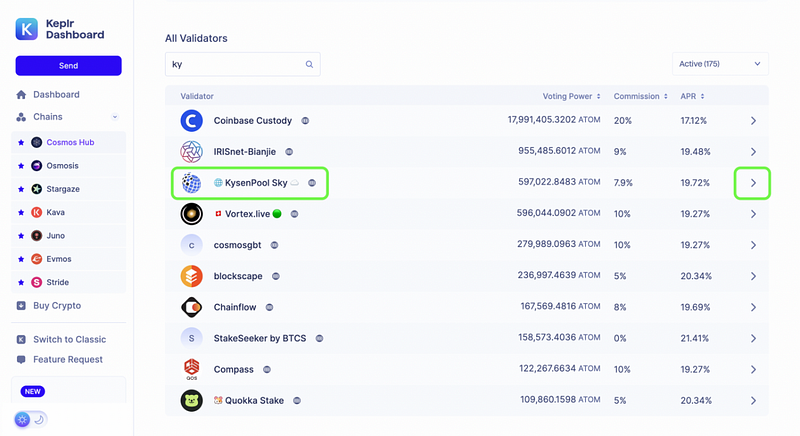Viewport: 800px width, 436px height.
Task: Click the blockscape validator logo
Action: [191, 276]
